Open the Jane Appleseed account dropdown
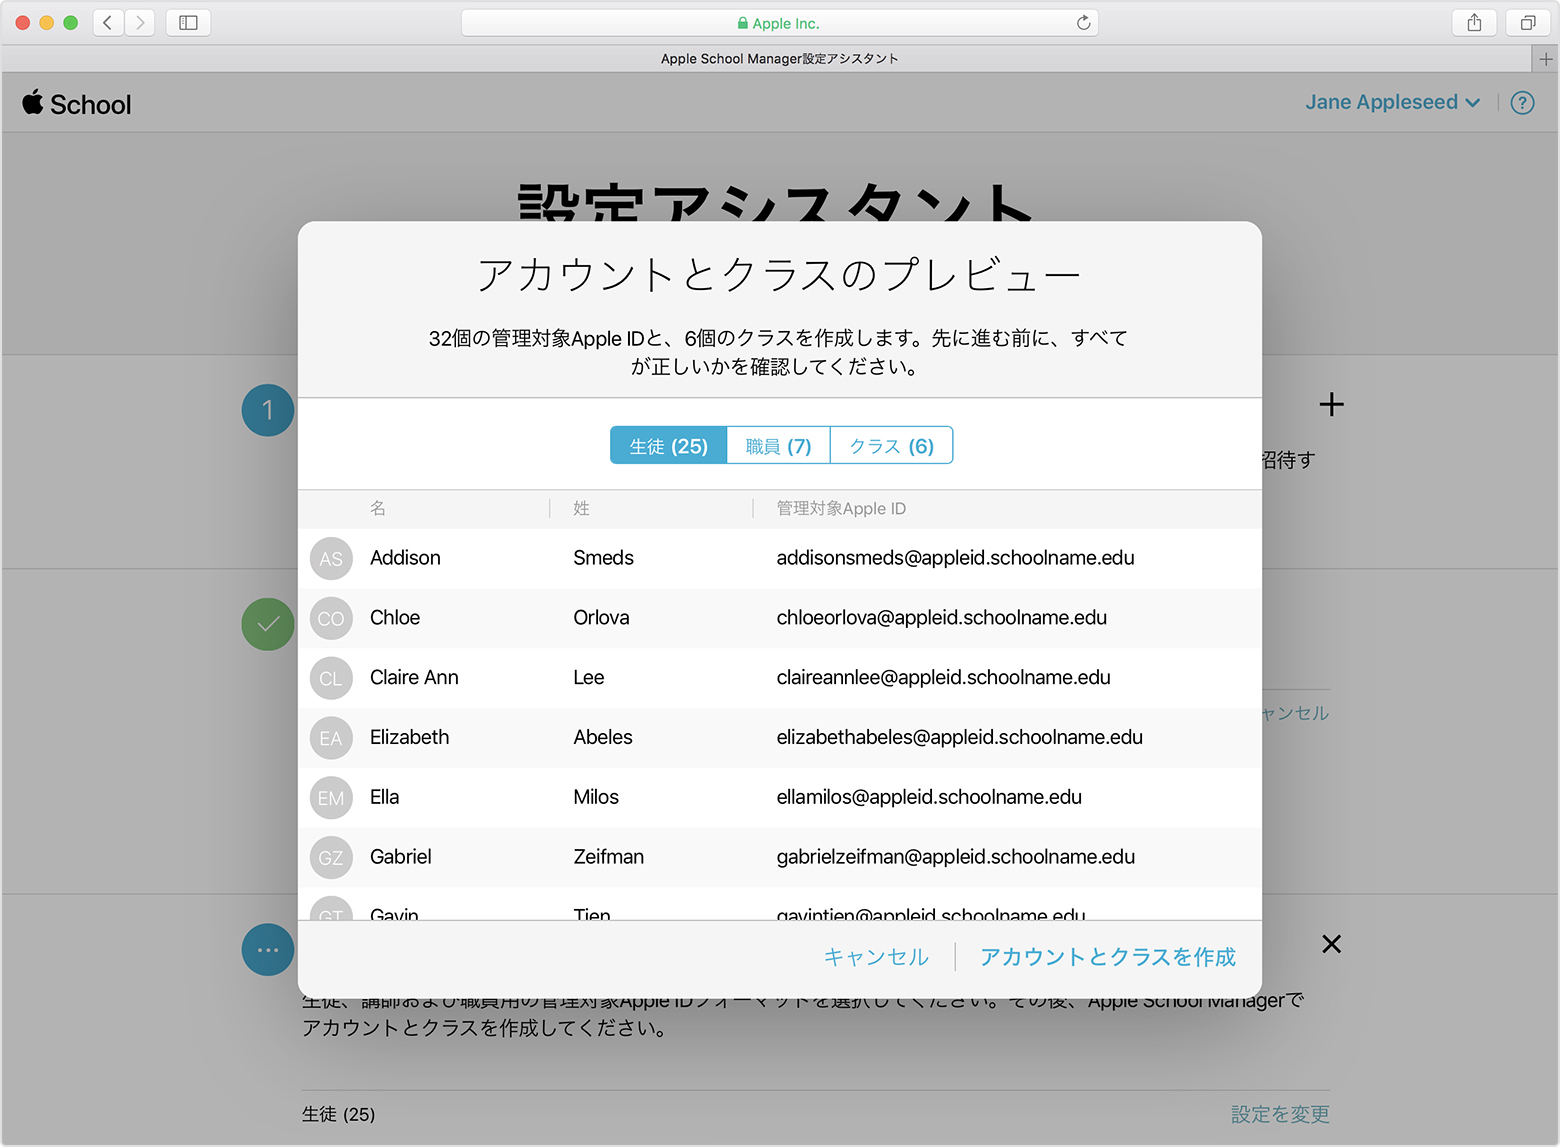Screen dimensions: 1560x1148 point(1392,102)
